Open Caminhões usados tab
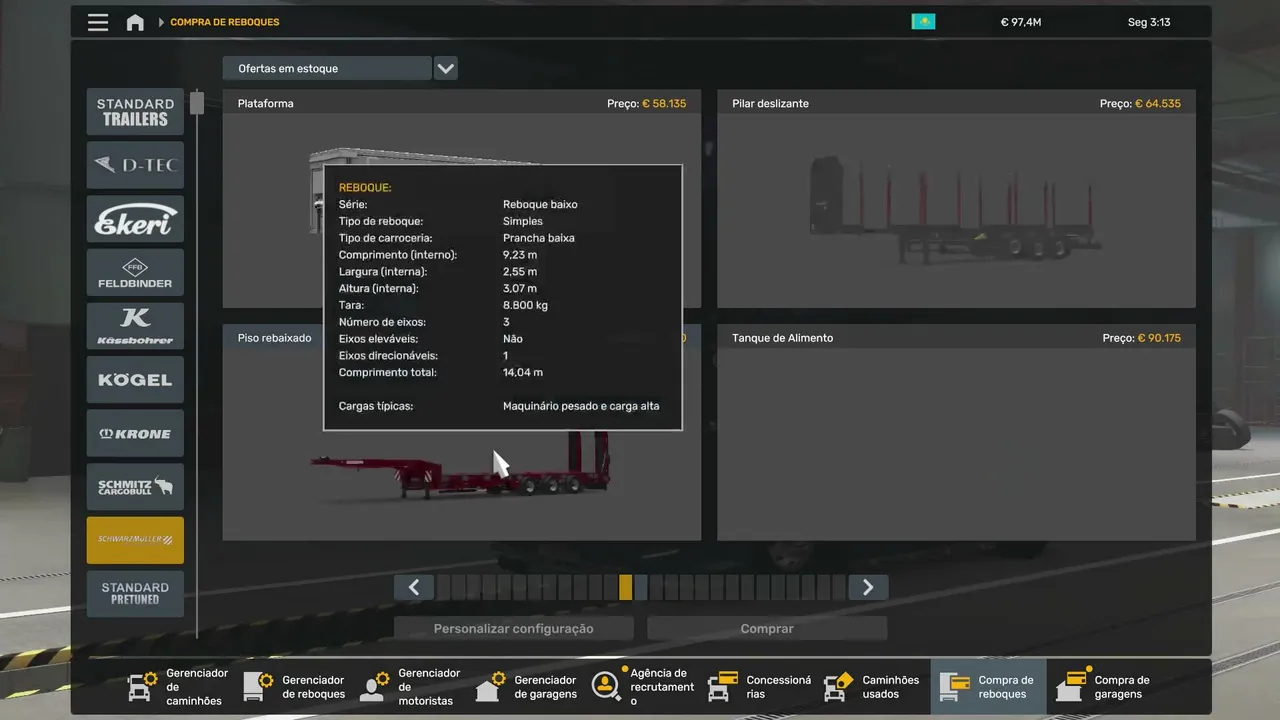The image size is (1280, 720). [875, 687]
